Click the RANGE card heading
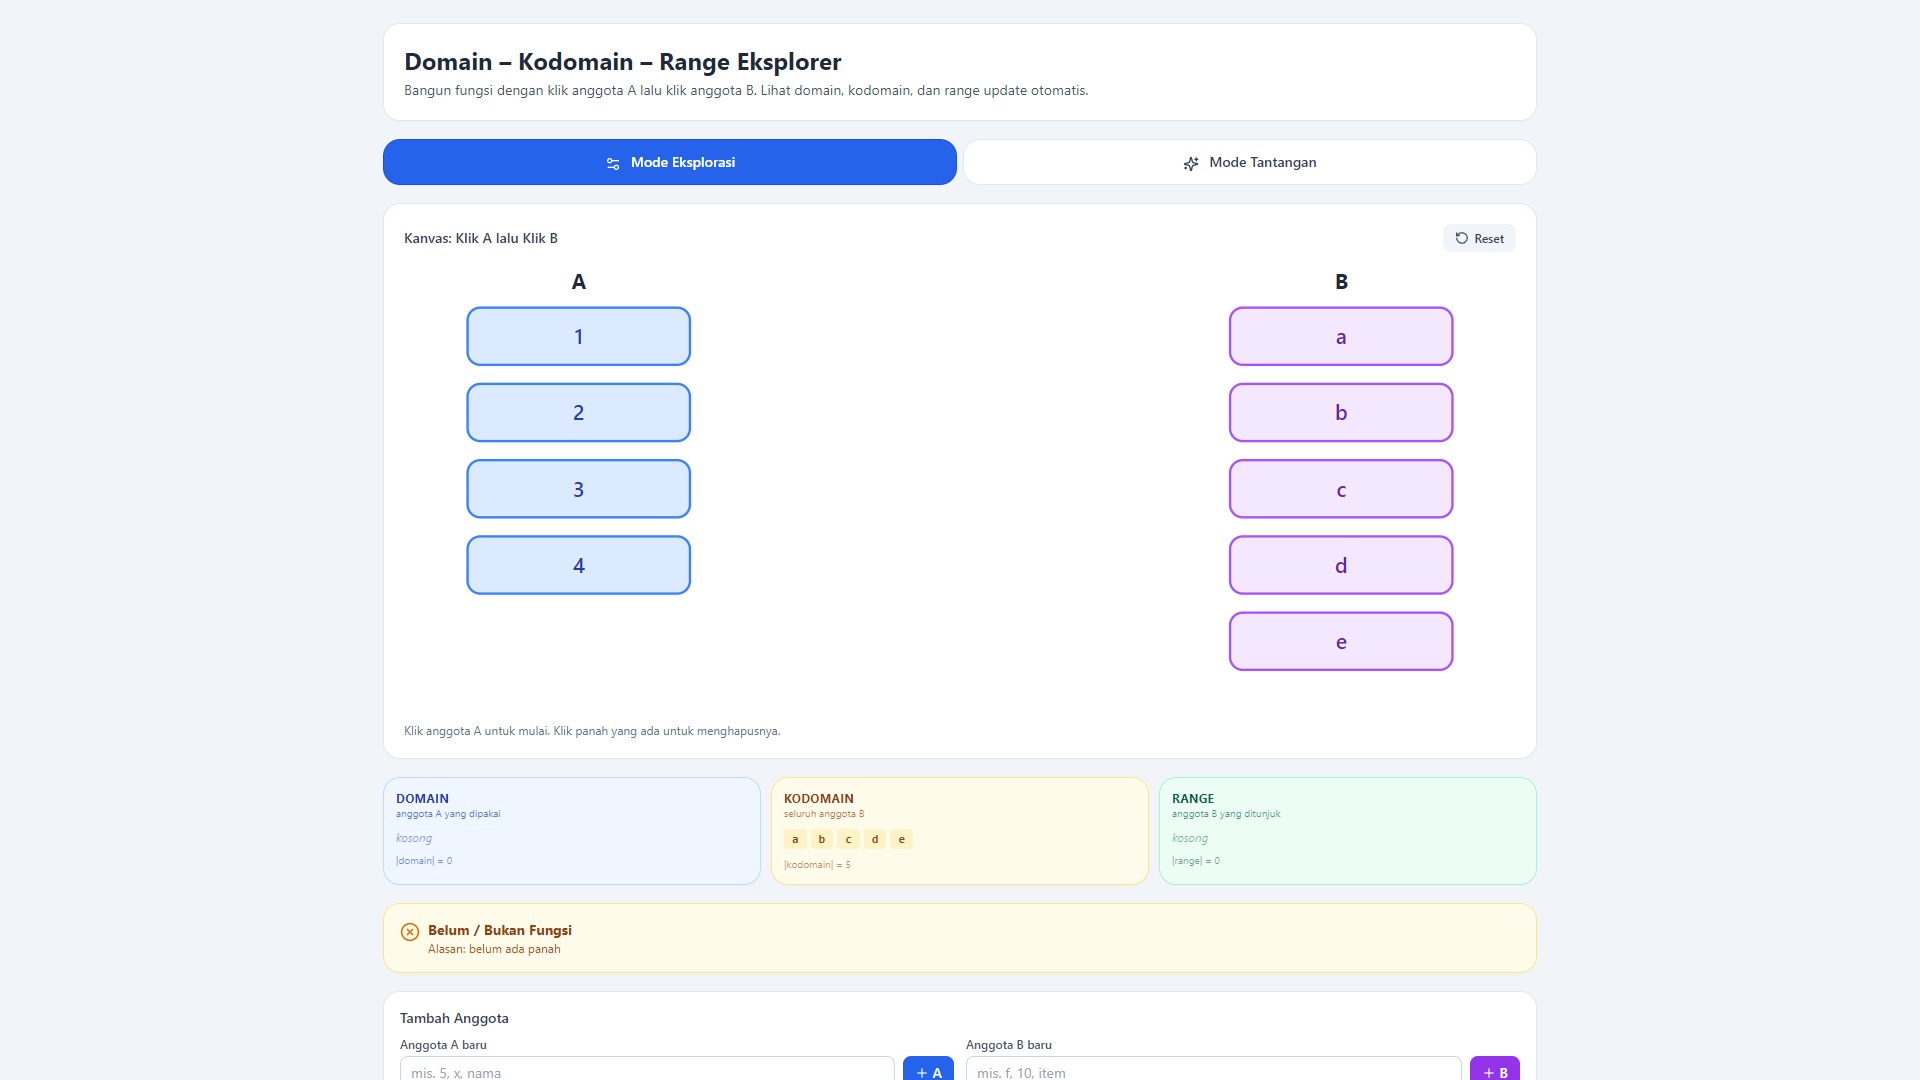This screenshot has width=1920, height=1080. tap(1193, 798)
